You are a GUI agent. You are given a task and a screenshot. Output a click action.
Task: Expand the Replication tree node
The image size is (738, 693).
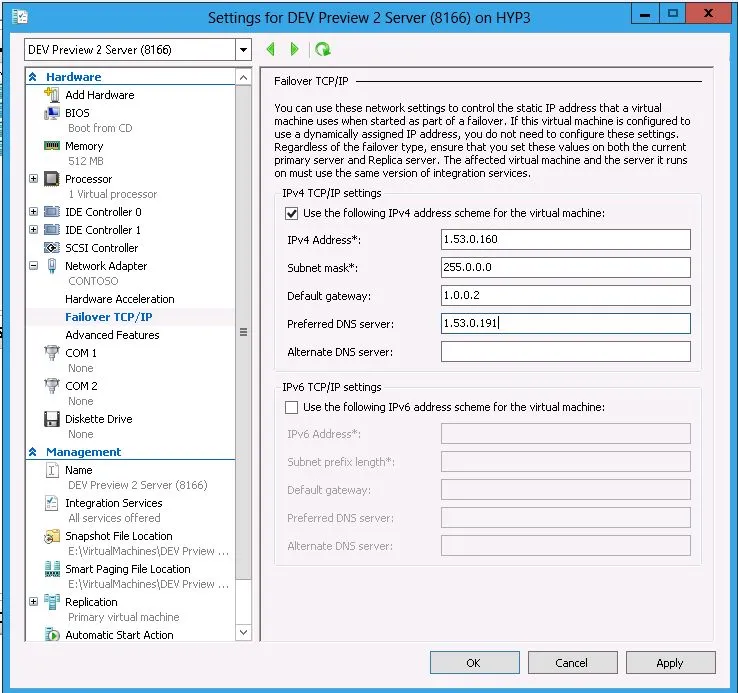click(33, 601)
